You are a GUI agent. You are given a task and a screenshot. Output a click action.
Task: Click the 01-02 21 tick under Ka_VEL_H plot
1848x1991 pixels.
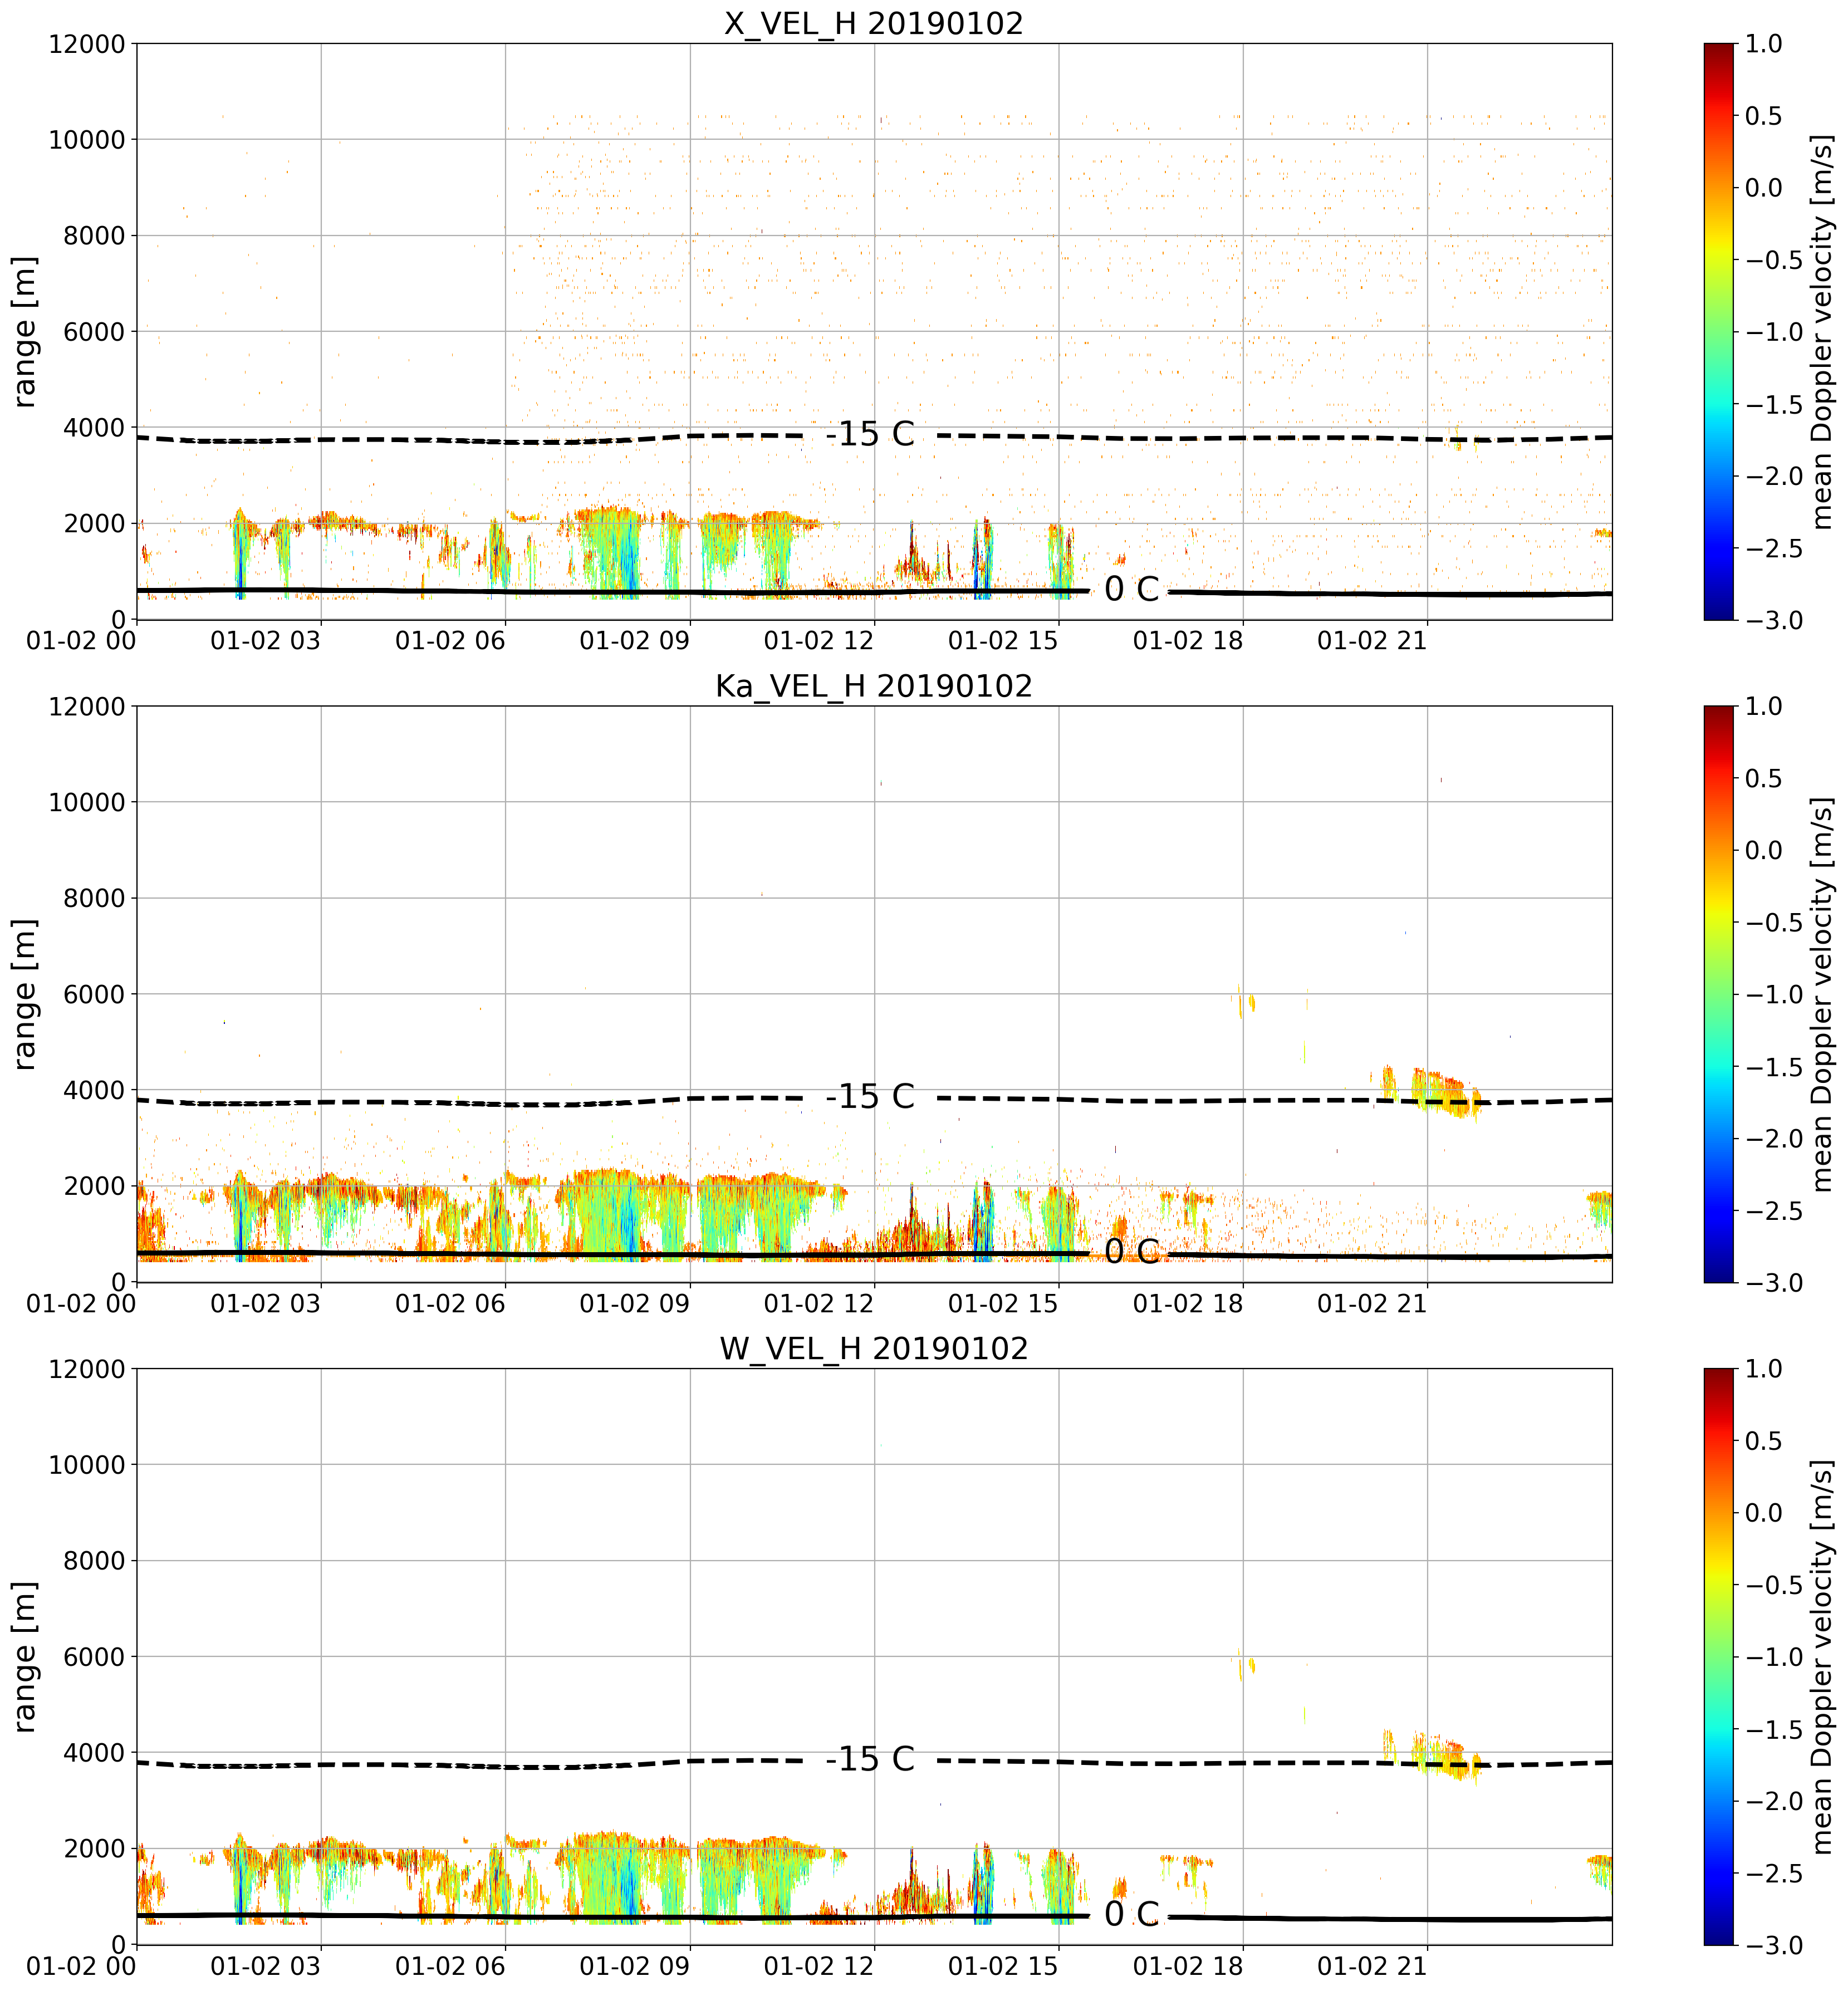(1372, 1304)
